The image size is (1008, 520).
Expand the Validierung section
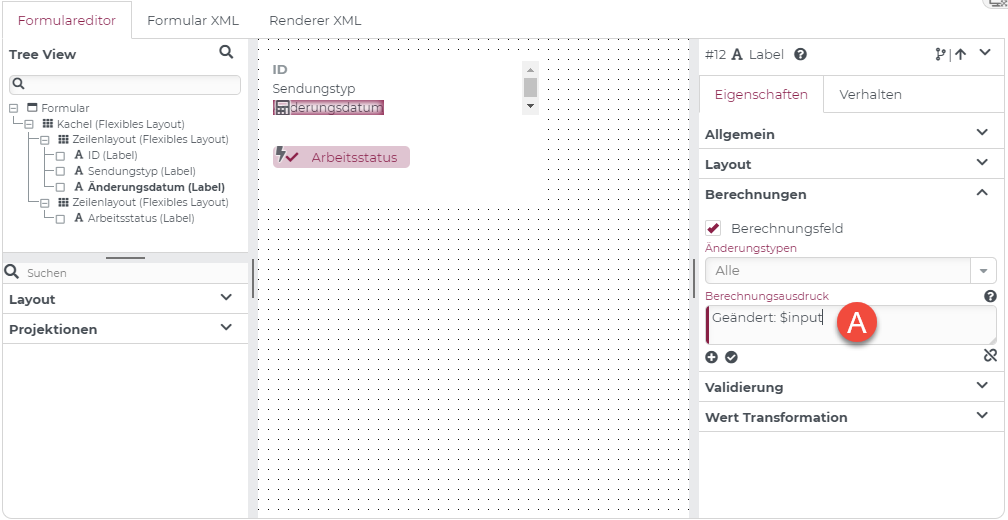point(850,387)
